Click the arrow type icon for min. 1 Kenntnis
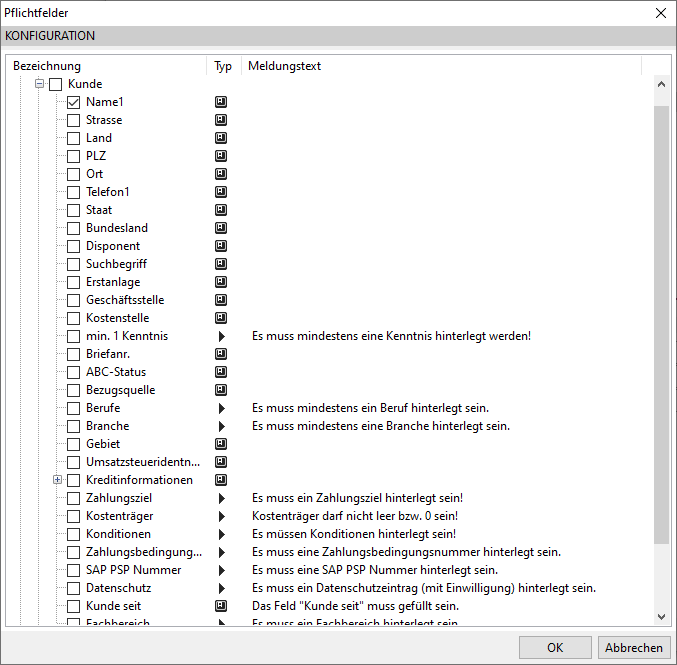 (x=221, y=336)
